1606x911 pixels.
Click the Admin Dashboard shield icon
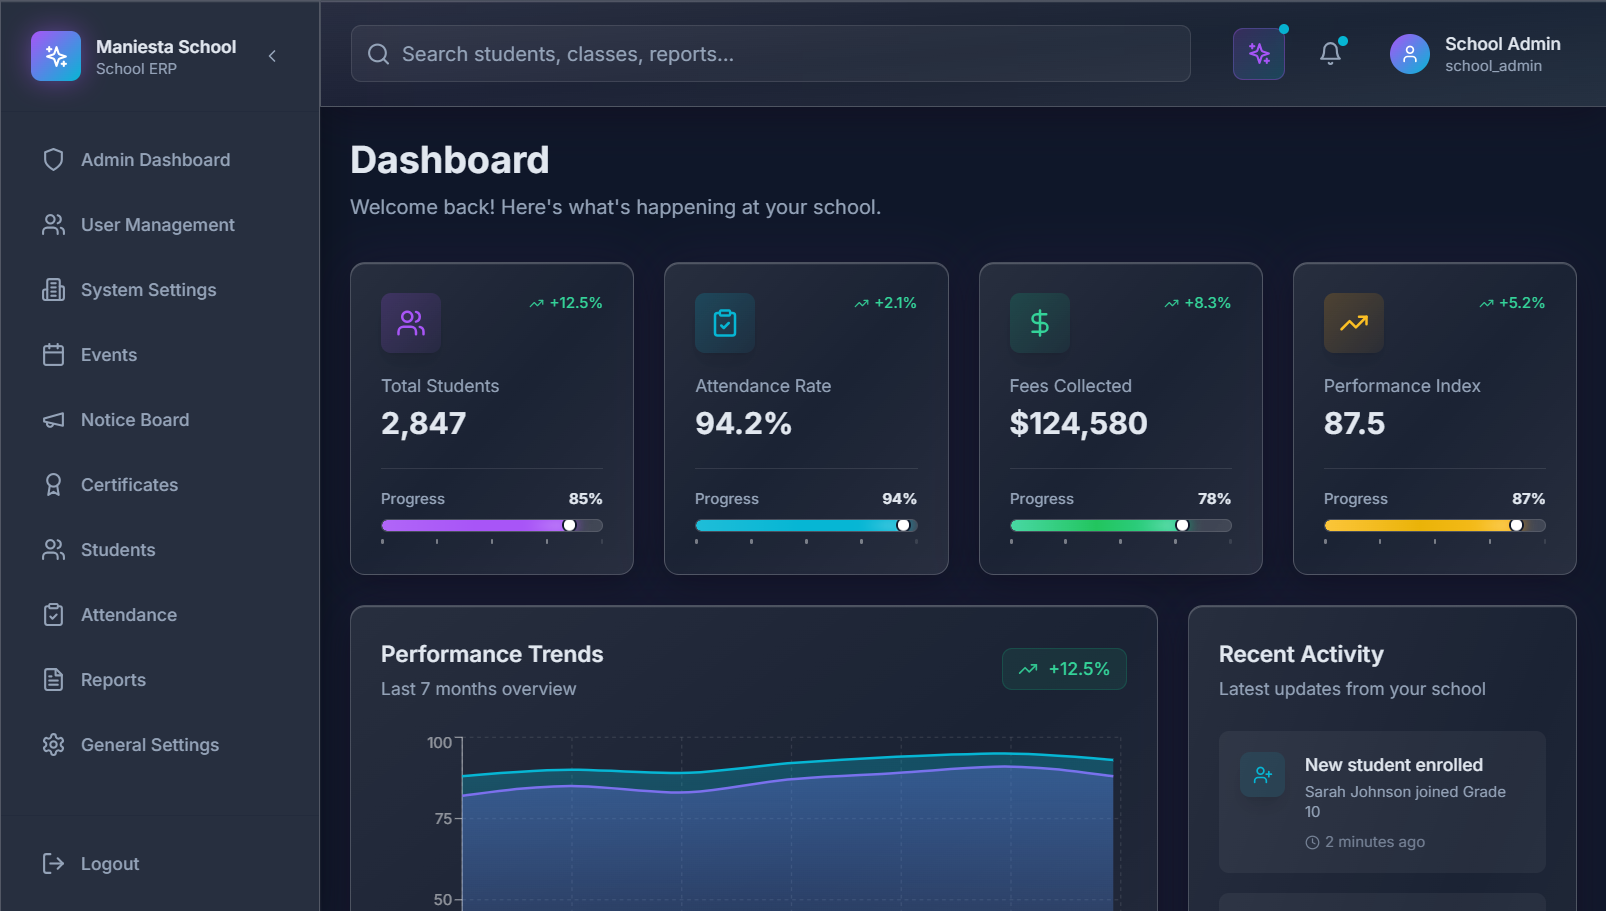54,160
